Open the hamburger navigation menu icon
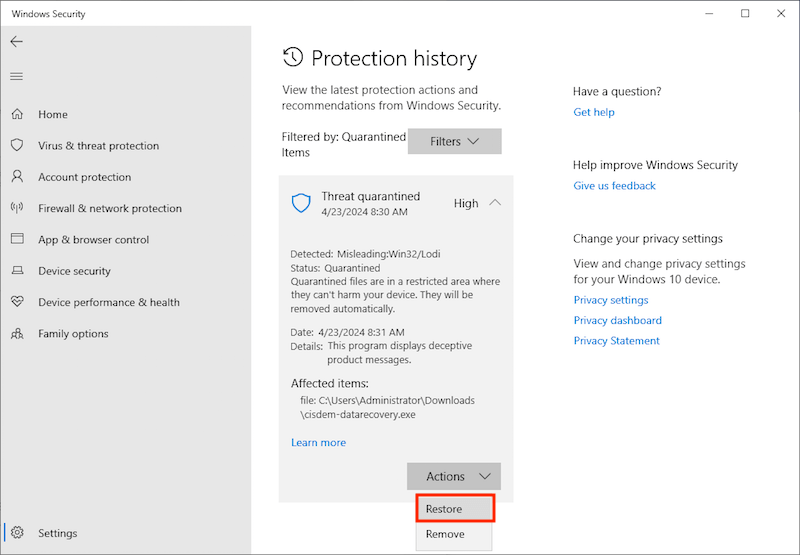This screenshot has width=800, height=555. [x=16, y=77]
